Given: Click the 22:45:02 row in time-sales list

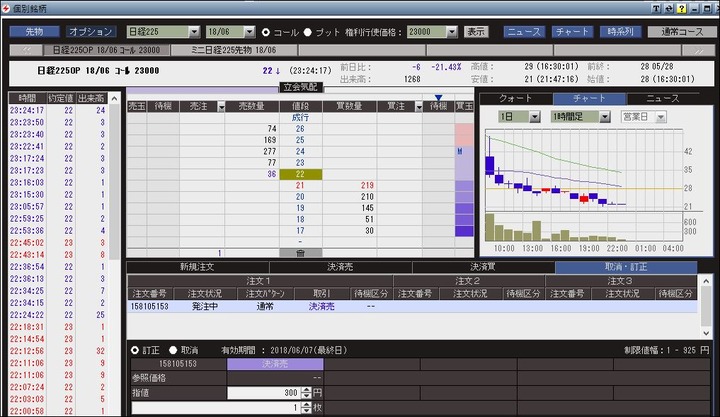Looking at the screenshot, I should coord(58,242).
